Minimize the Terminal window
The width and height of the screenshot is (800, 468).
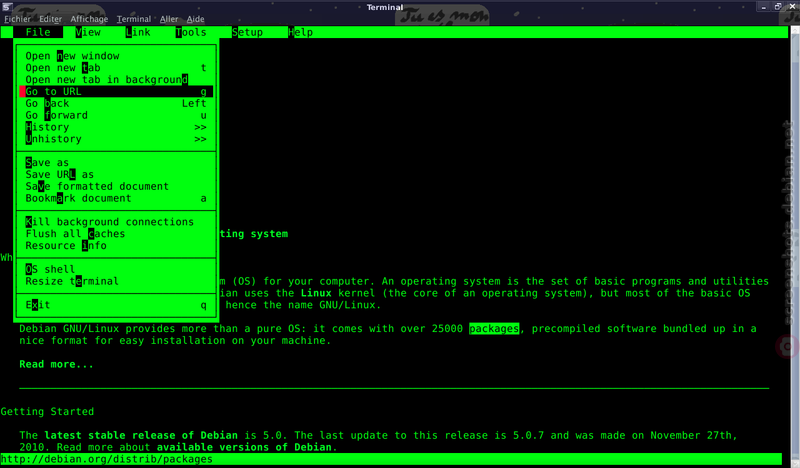(x=764, y=7)
